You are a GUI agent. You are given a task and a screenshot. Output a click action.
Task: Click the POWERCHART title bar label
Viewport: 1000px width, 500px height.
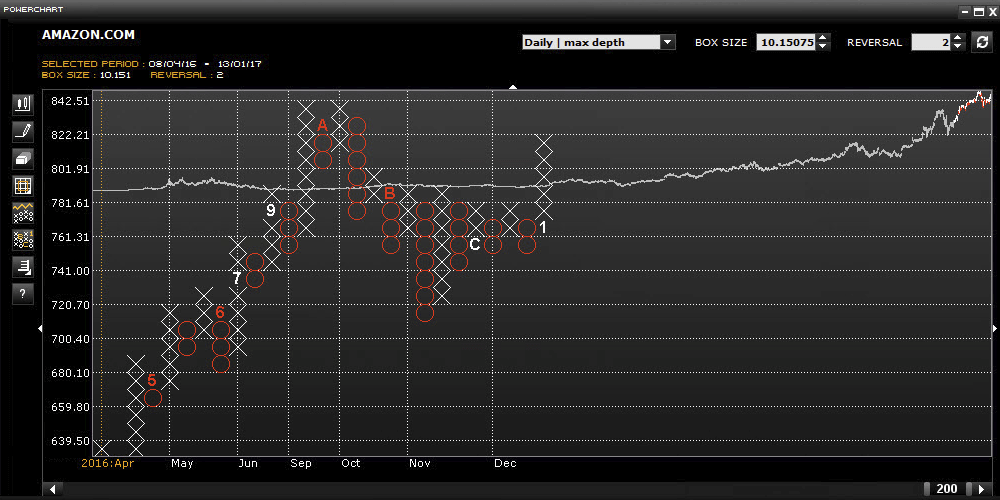point(33,10)
